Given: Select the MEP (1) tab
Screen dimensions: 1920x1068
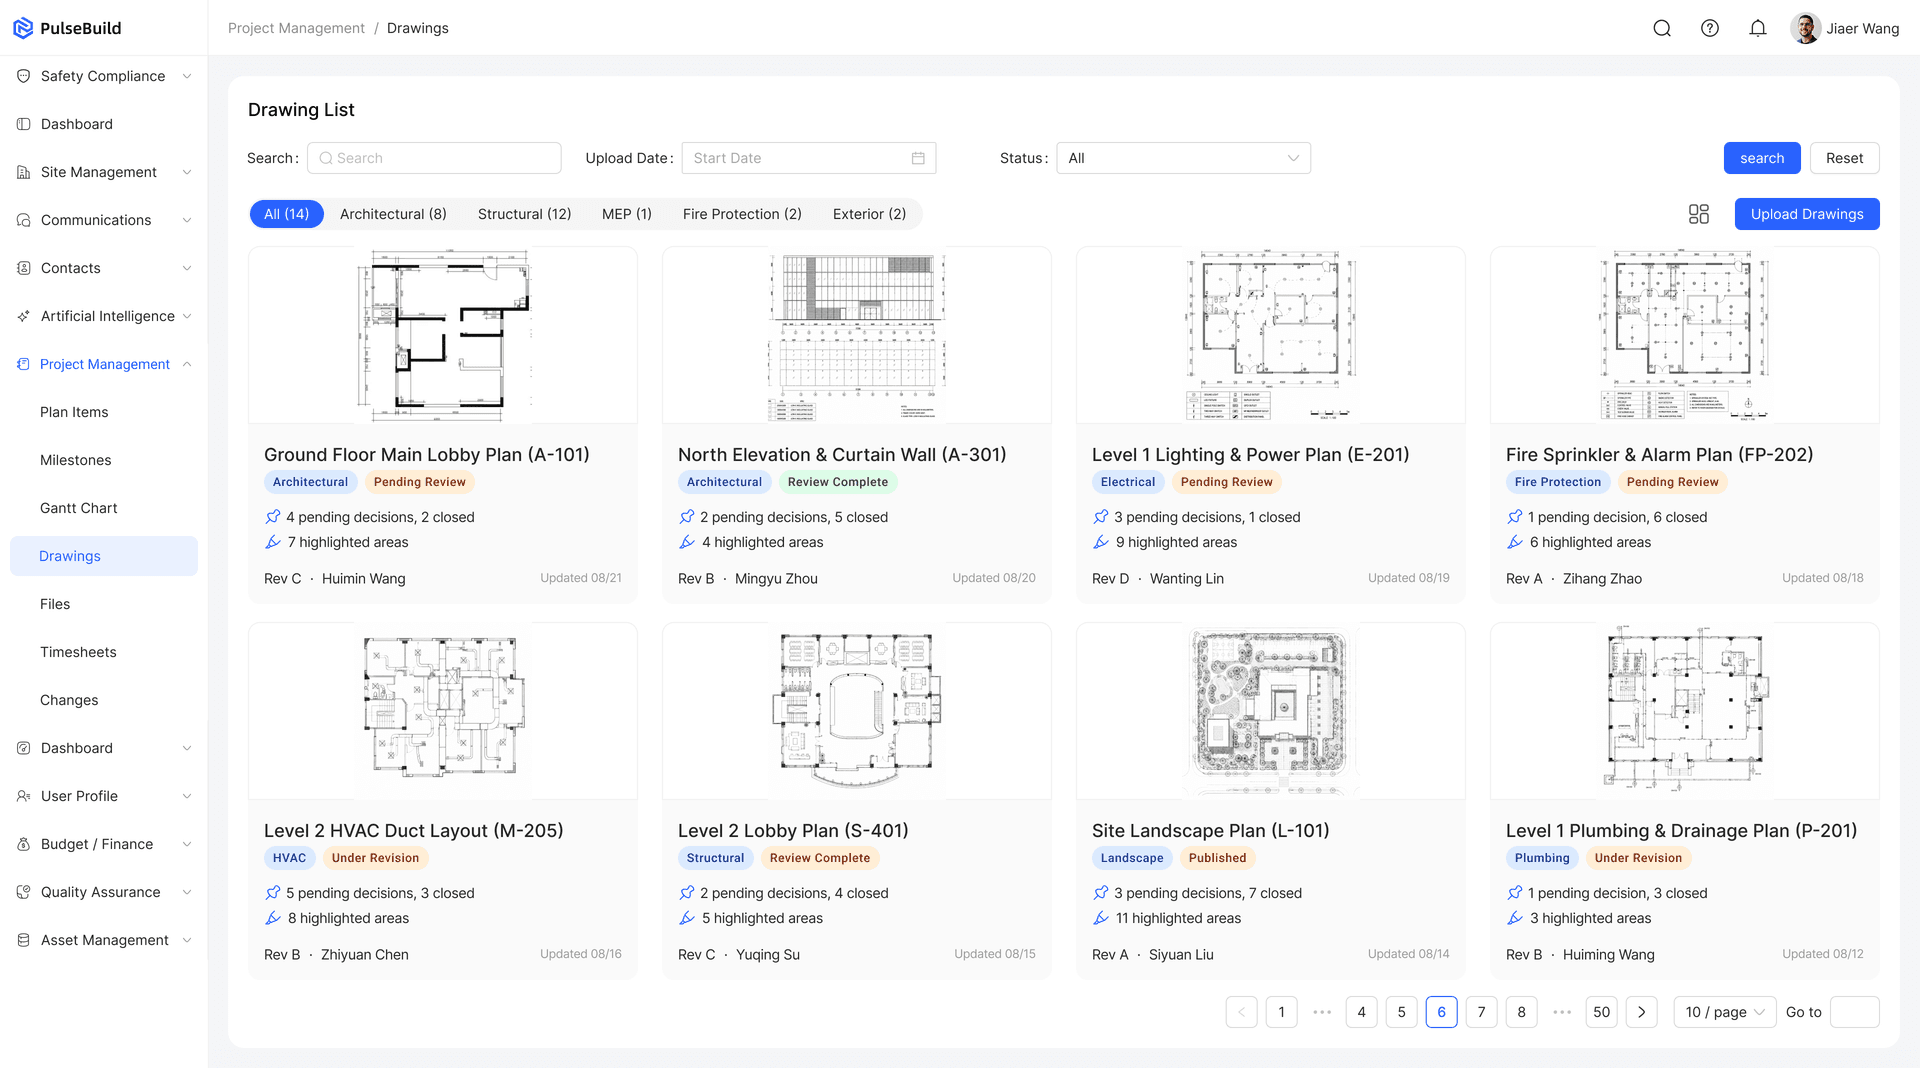Looking at the screenshot, I should [x=627, y=214].
